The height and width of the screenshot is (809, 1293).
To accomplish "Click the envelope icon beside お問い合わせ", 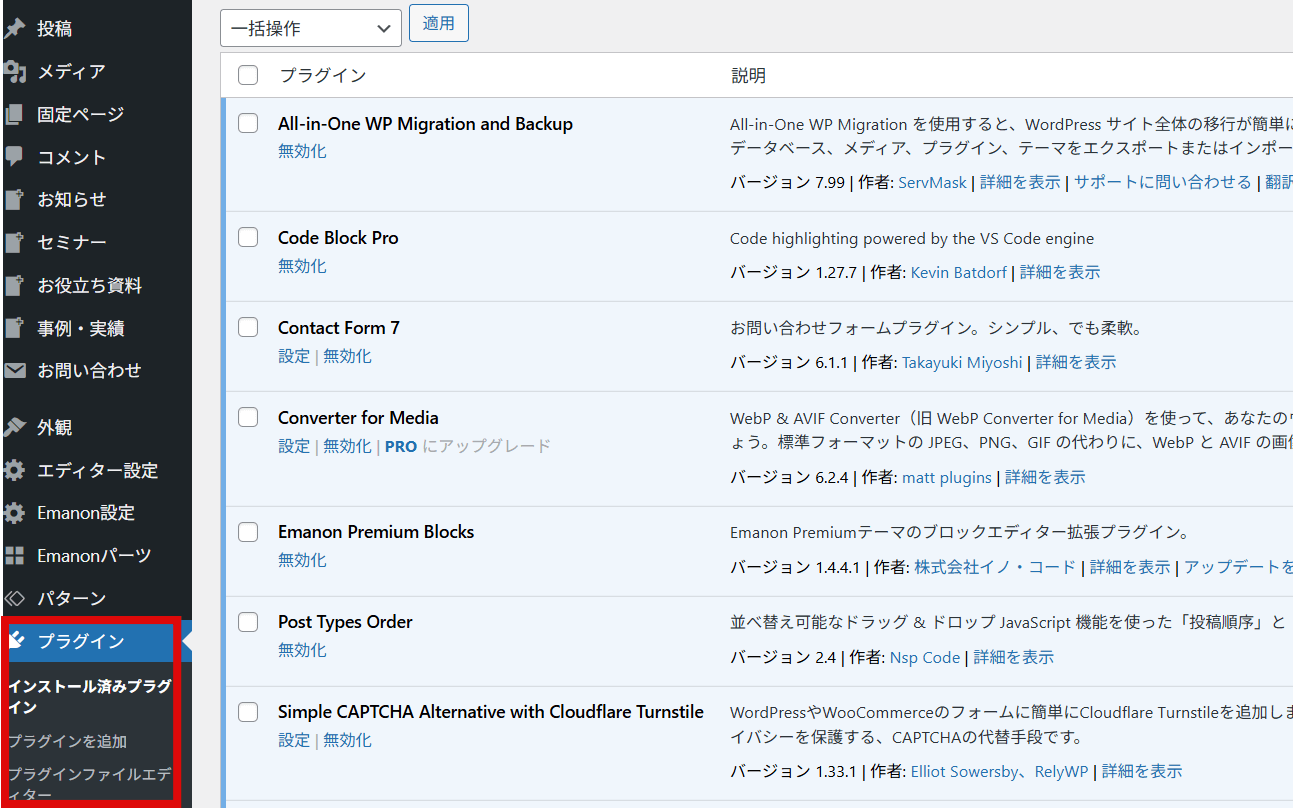I will click(14, 371).
